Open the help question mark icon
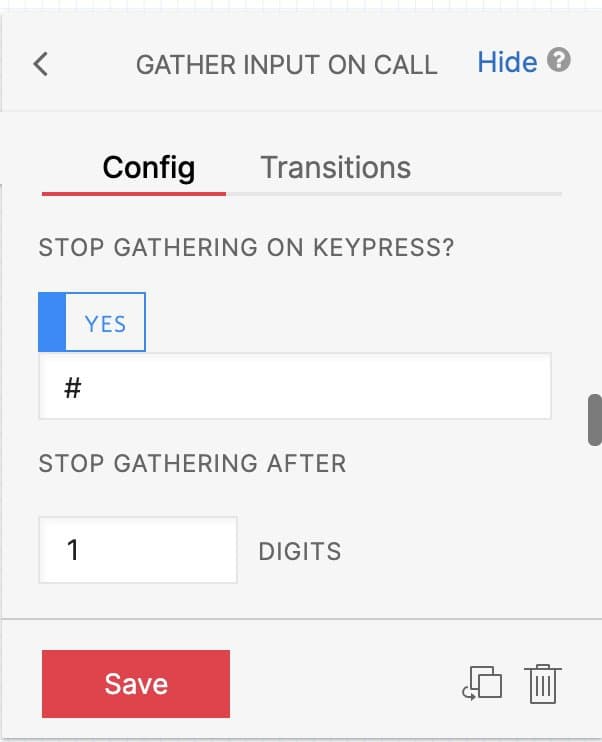The height and width of the screenshot is (742, 602). pos(560,61)
